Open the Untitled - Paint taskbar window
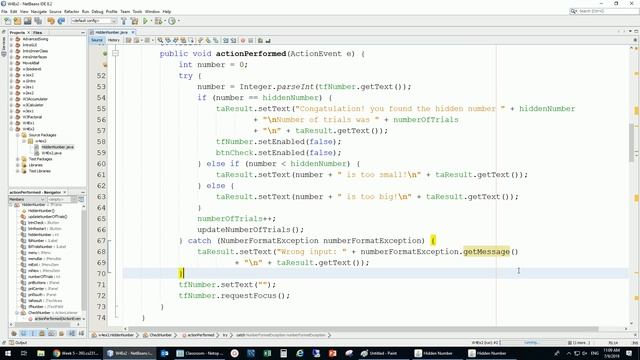Screen dimensions: 640x360 (x=384, y=353)
